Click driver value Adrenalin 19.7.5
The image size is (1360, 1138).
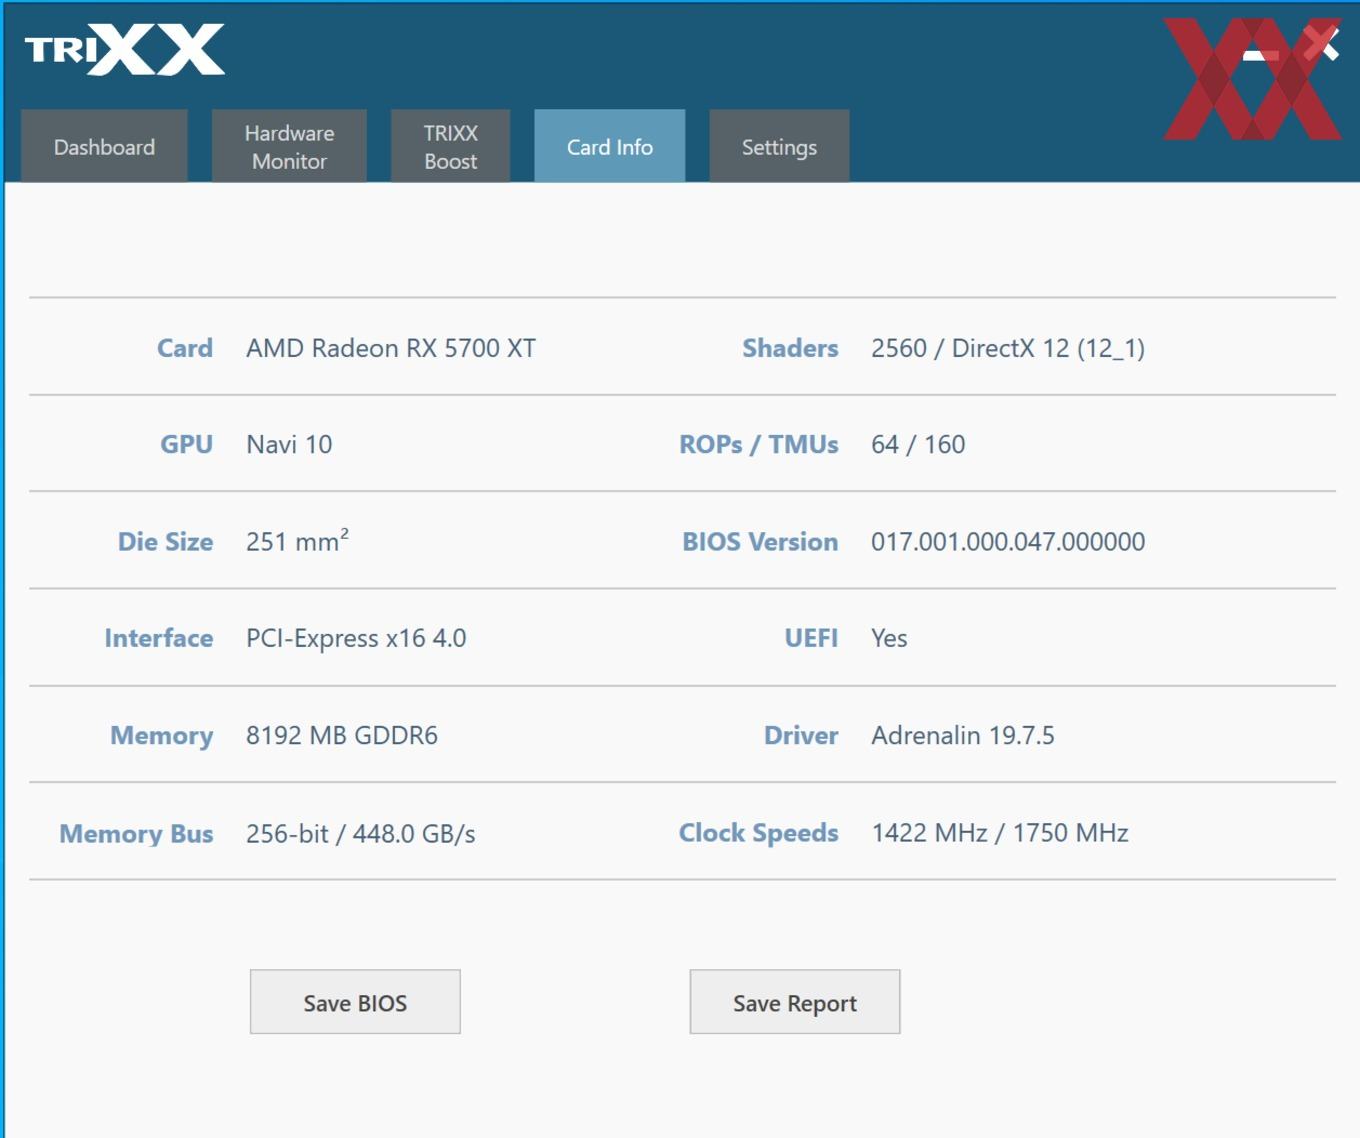pyautogui.click(x=963, y=735)
